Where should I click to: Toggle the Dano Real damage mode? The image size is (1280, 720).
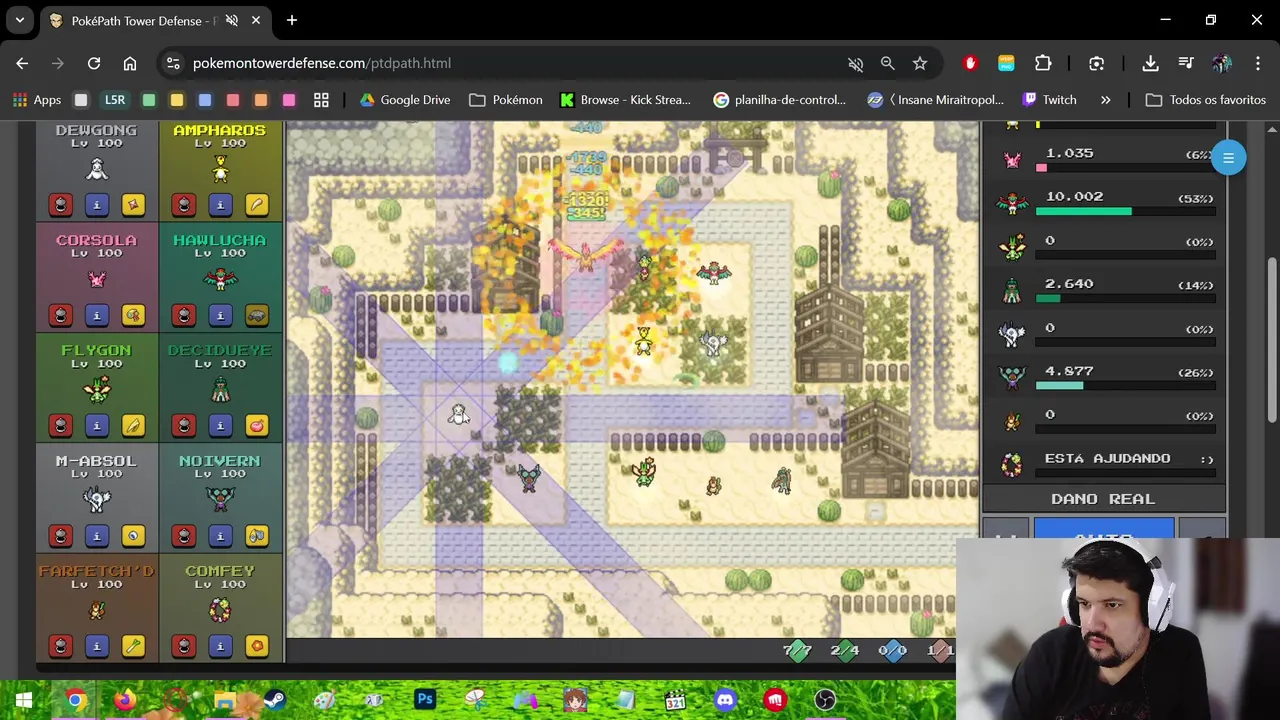click(x=1103, y=499)
